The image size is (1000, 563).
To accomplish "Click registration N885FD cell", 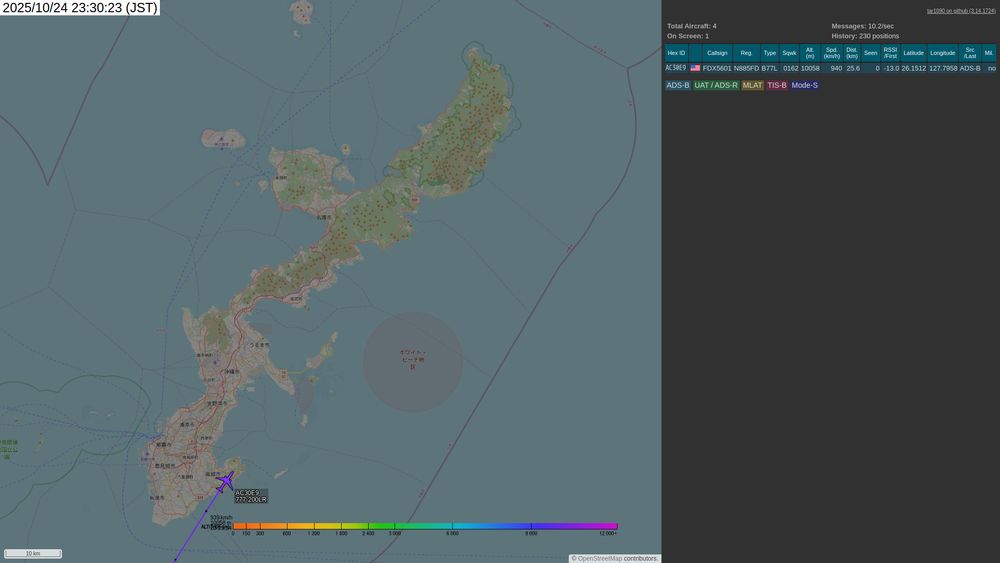I will pyautogui.click(x=746, y=68).
